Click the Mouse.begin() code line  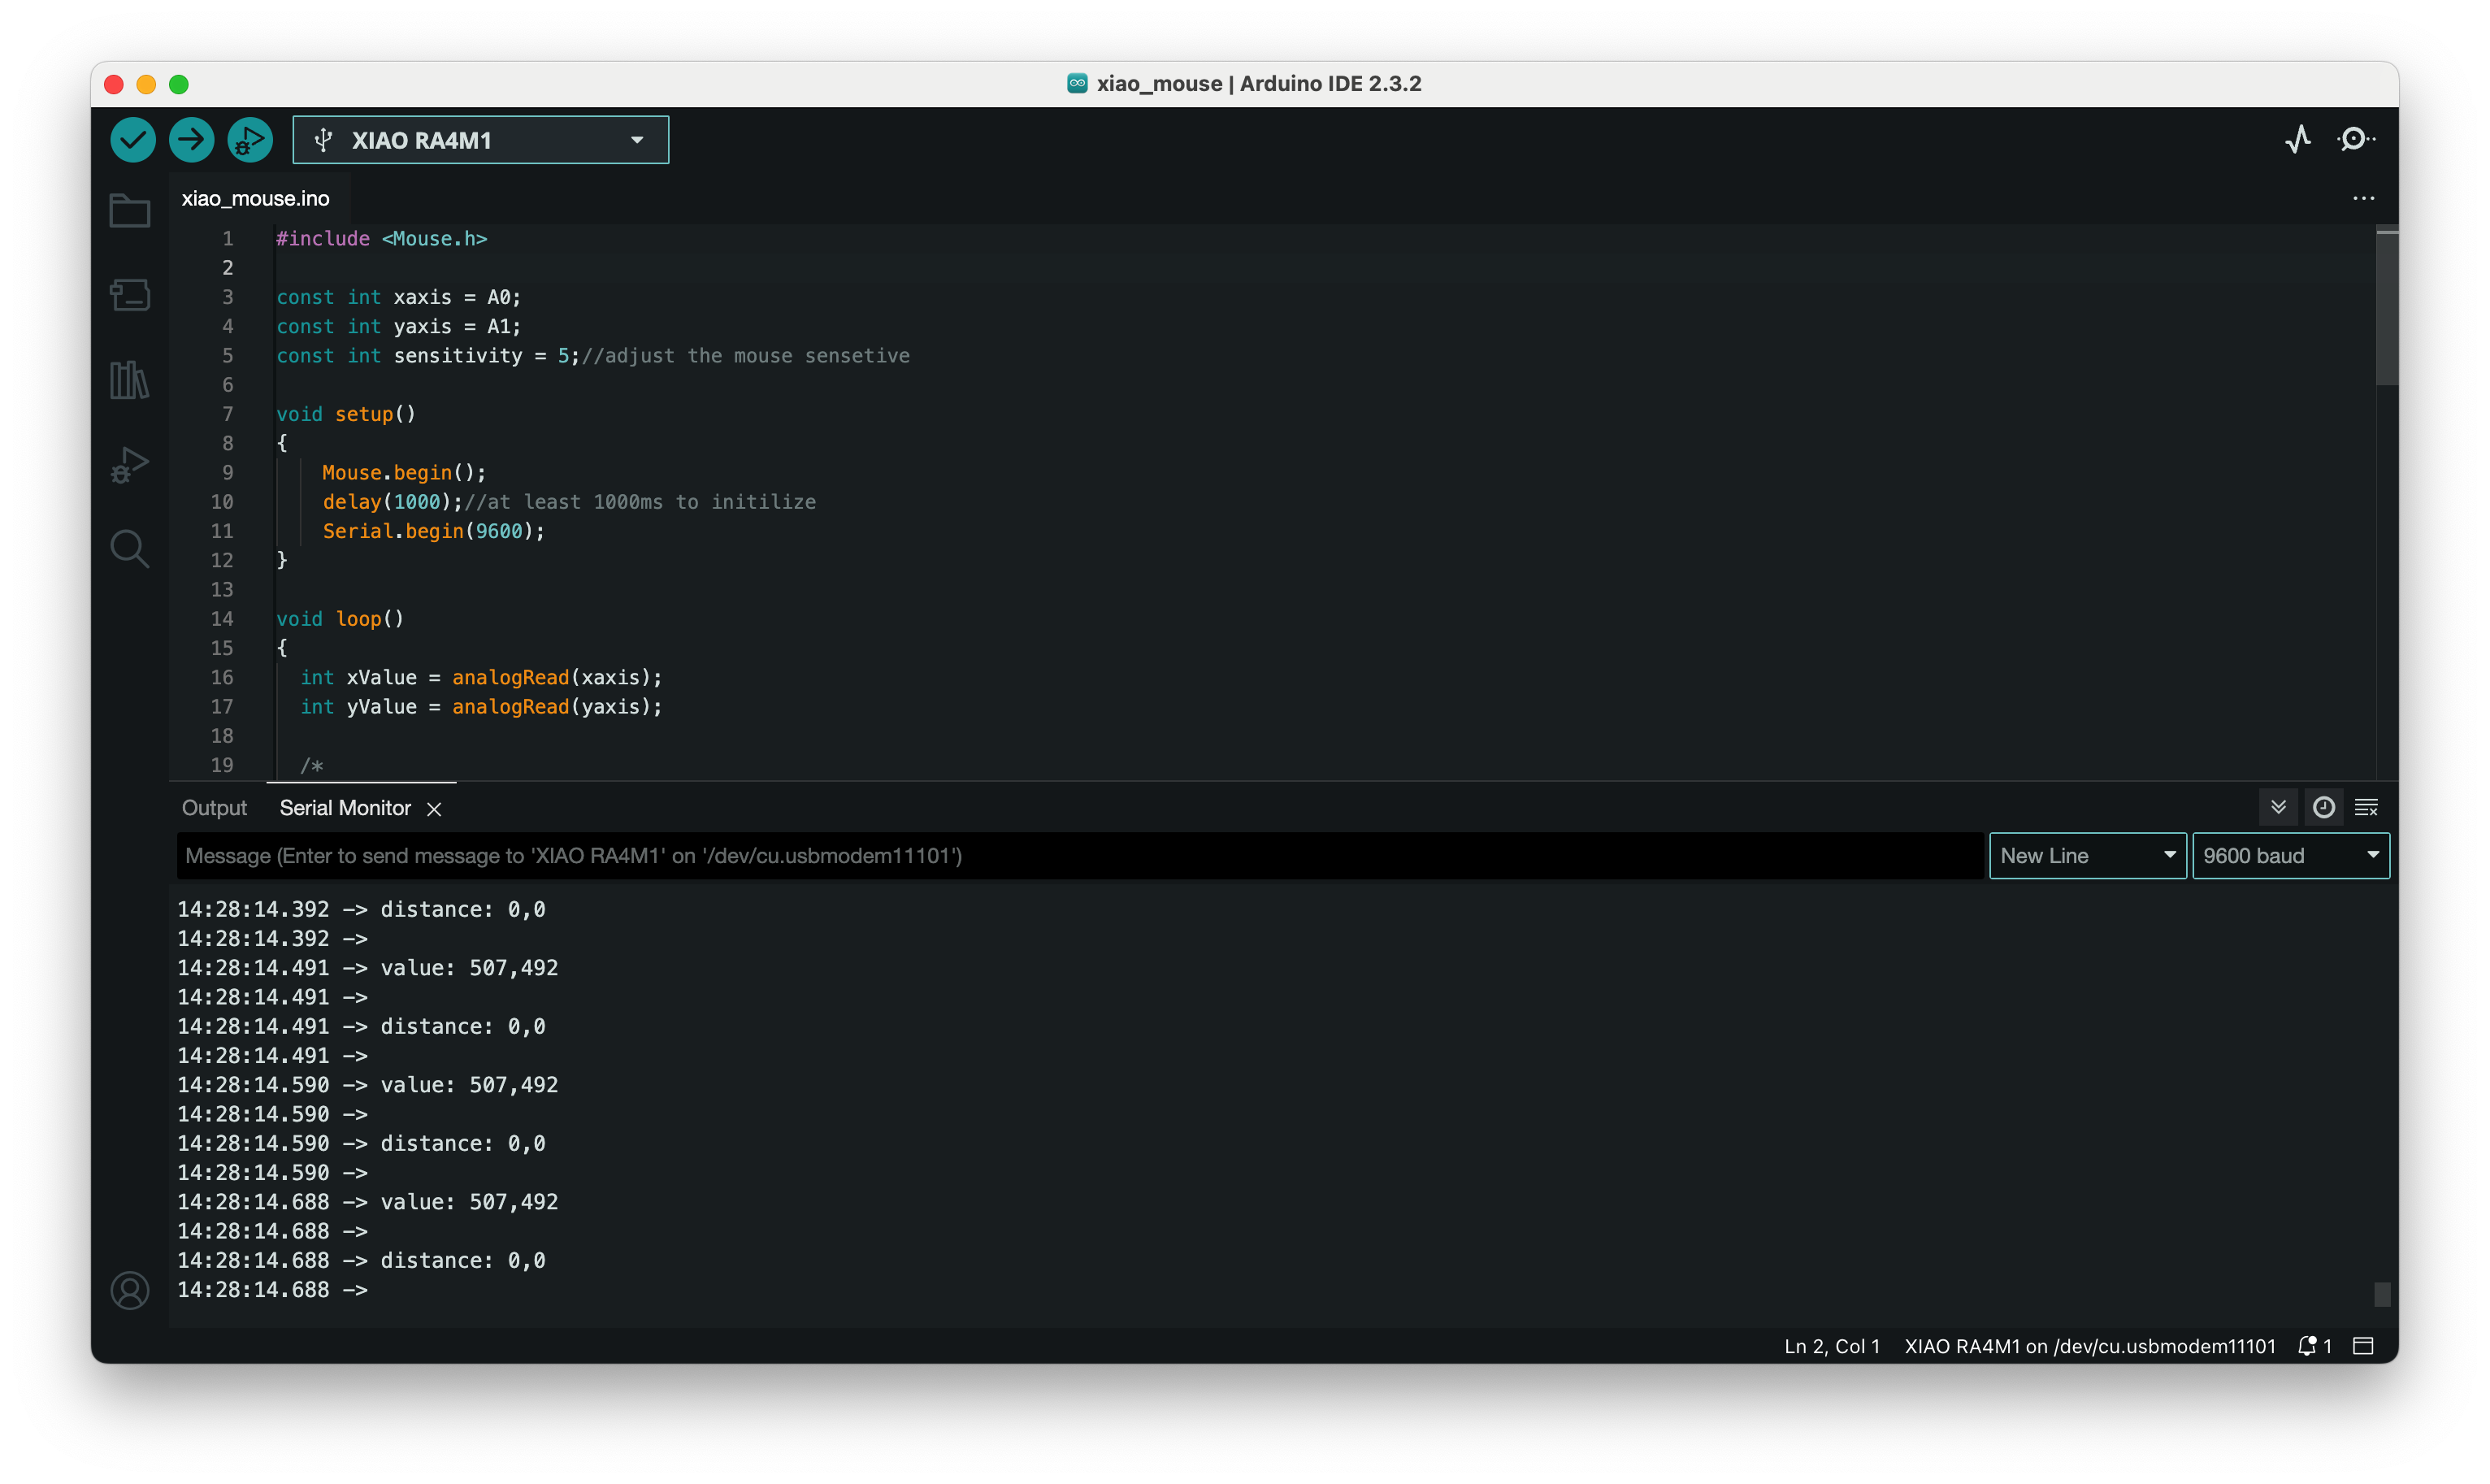[404, 472]
